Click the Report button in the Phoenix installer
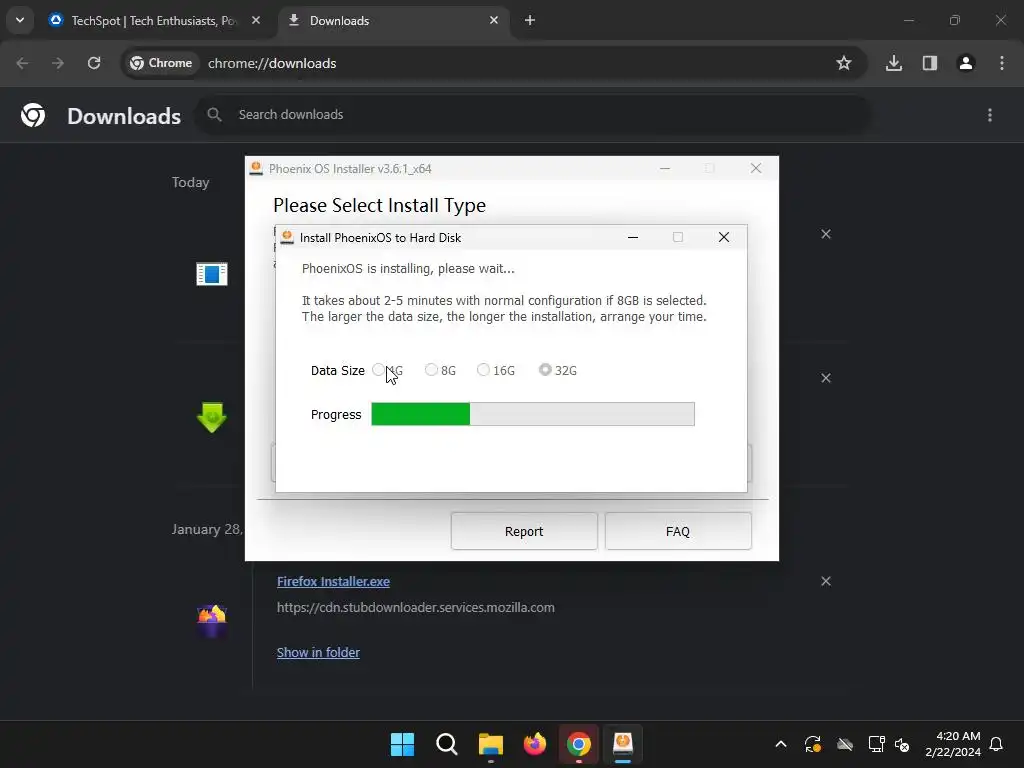1024x768 pixels. pyautogui.click(x=524, y=531)
